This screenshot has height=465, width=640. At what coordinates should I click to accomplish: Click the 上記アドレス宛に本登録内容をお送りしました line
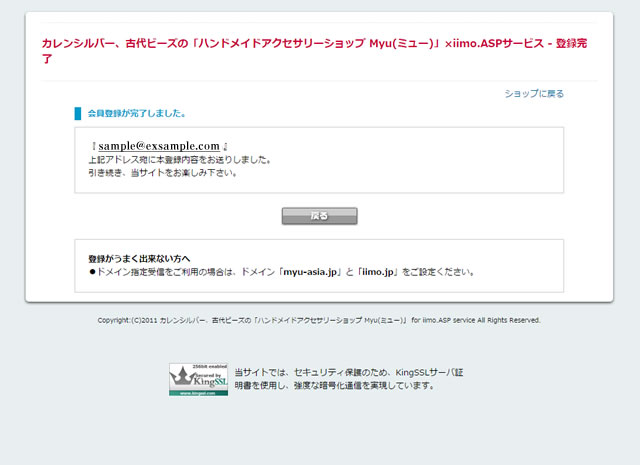pos(180,160)
